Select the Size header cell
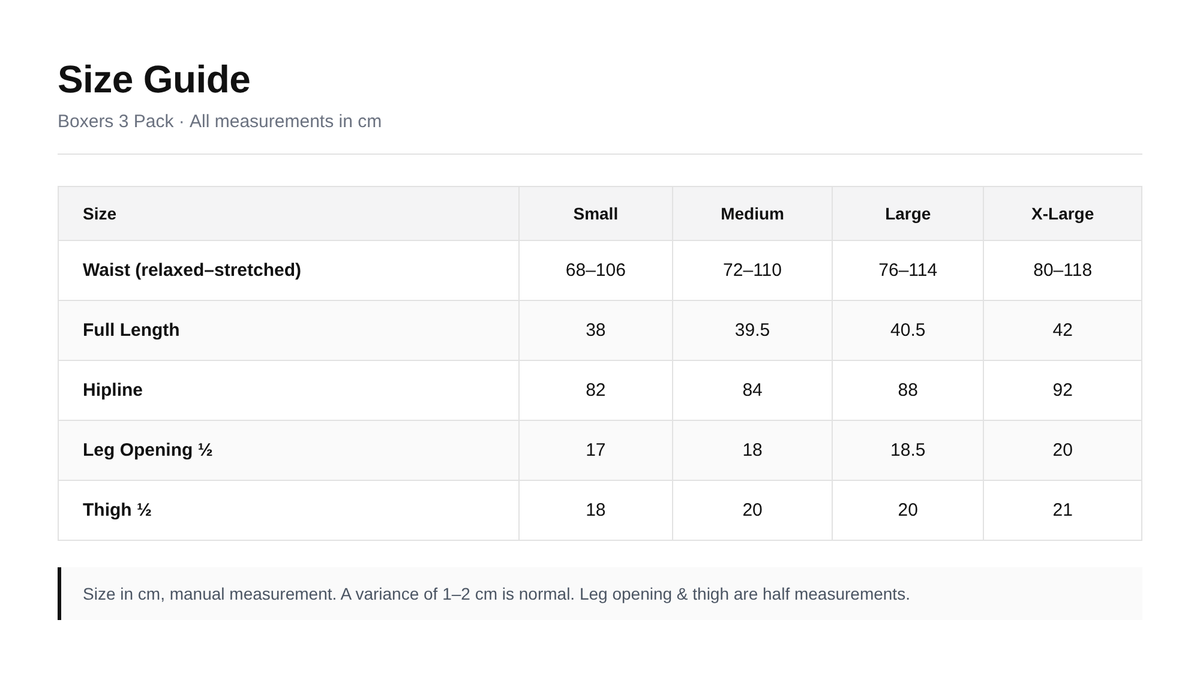 pos(288,214)
